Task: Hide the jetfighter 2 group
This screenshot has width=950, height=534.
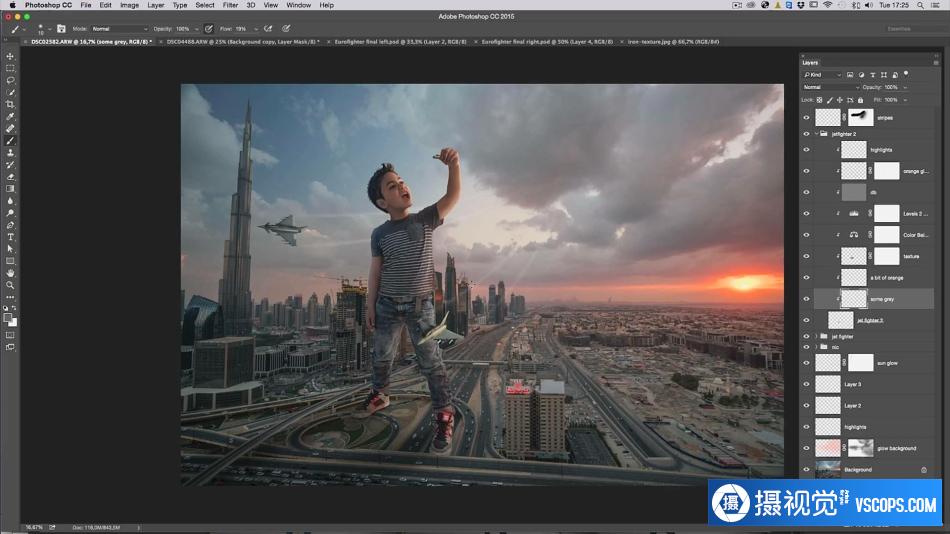Action: [x=806, y=134]
